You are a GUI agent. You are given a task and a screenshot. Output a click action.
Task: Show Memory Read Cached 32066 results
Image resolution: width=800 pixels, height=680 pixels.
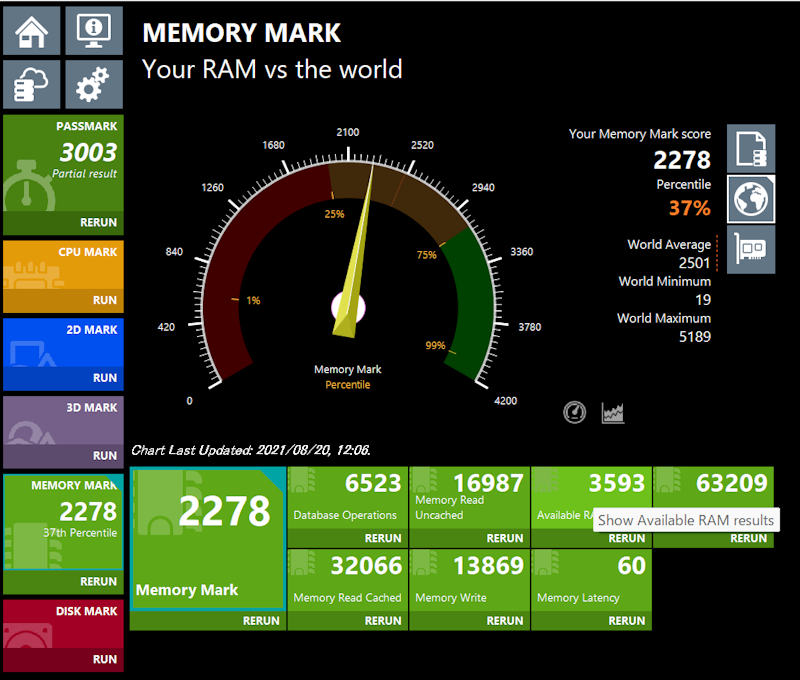347,581
